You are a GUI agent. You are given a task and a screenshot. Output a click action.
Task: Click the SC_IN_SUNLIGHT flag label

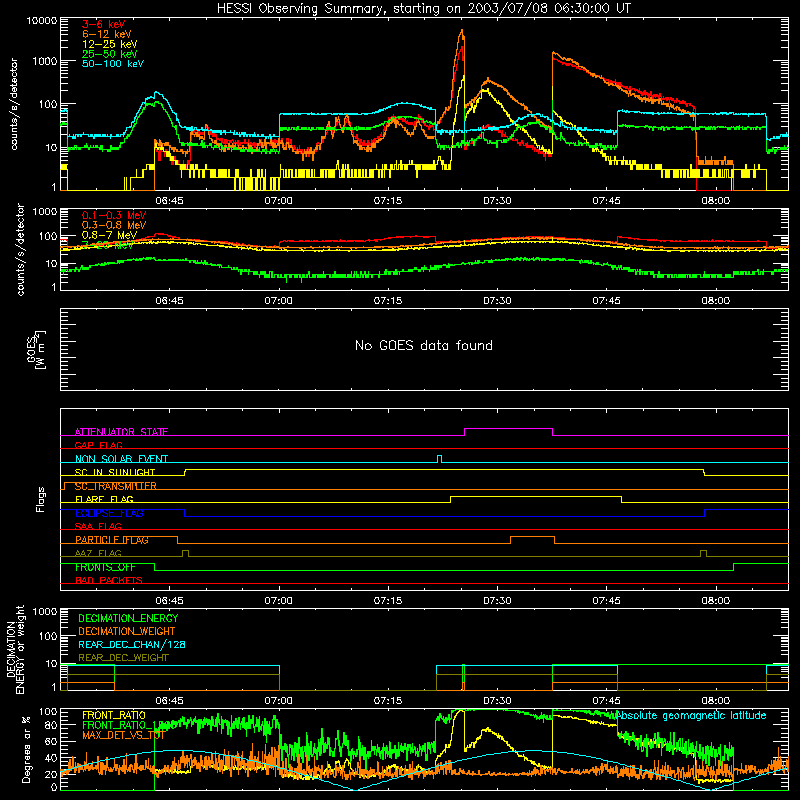click(x=115, y=472)
